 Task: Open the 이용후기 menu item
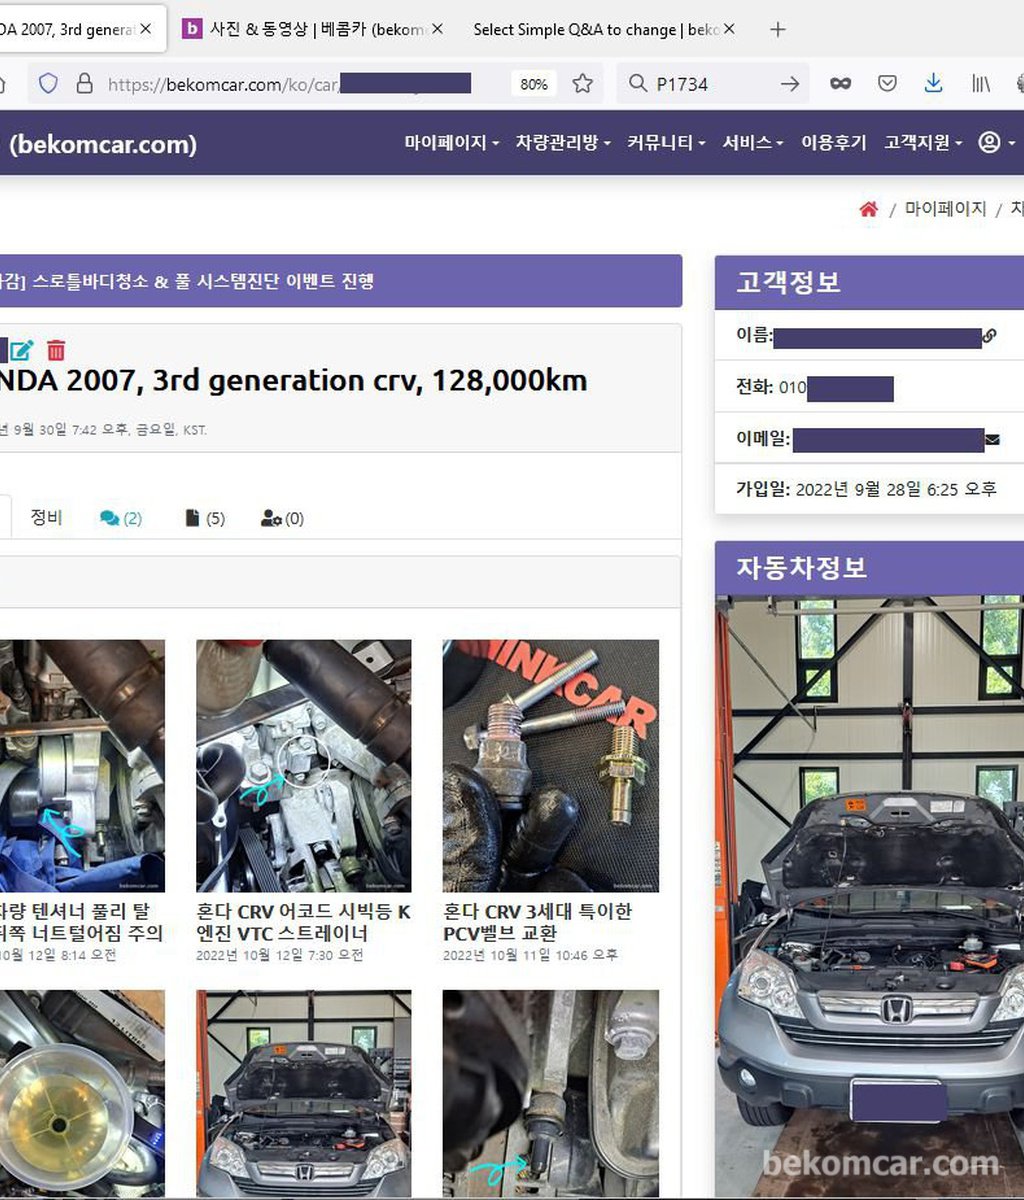pyautogui.click(x=833, y=143)
